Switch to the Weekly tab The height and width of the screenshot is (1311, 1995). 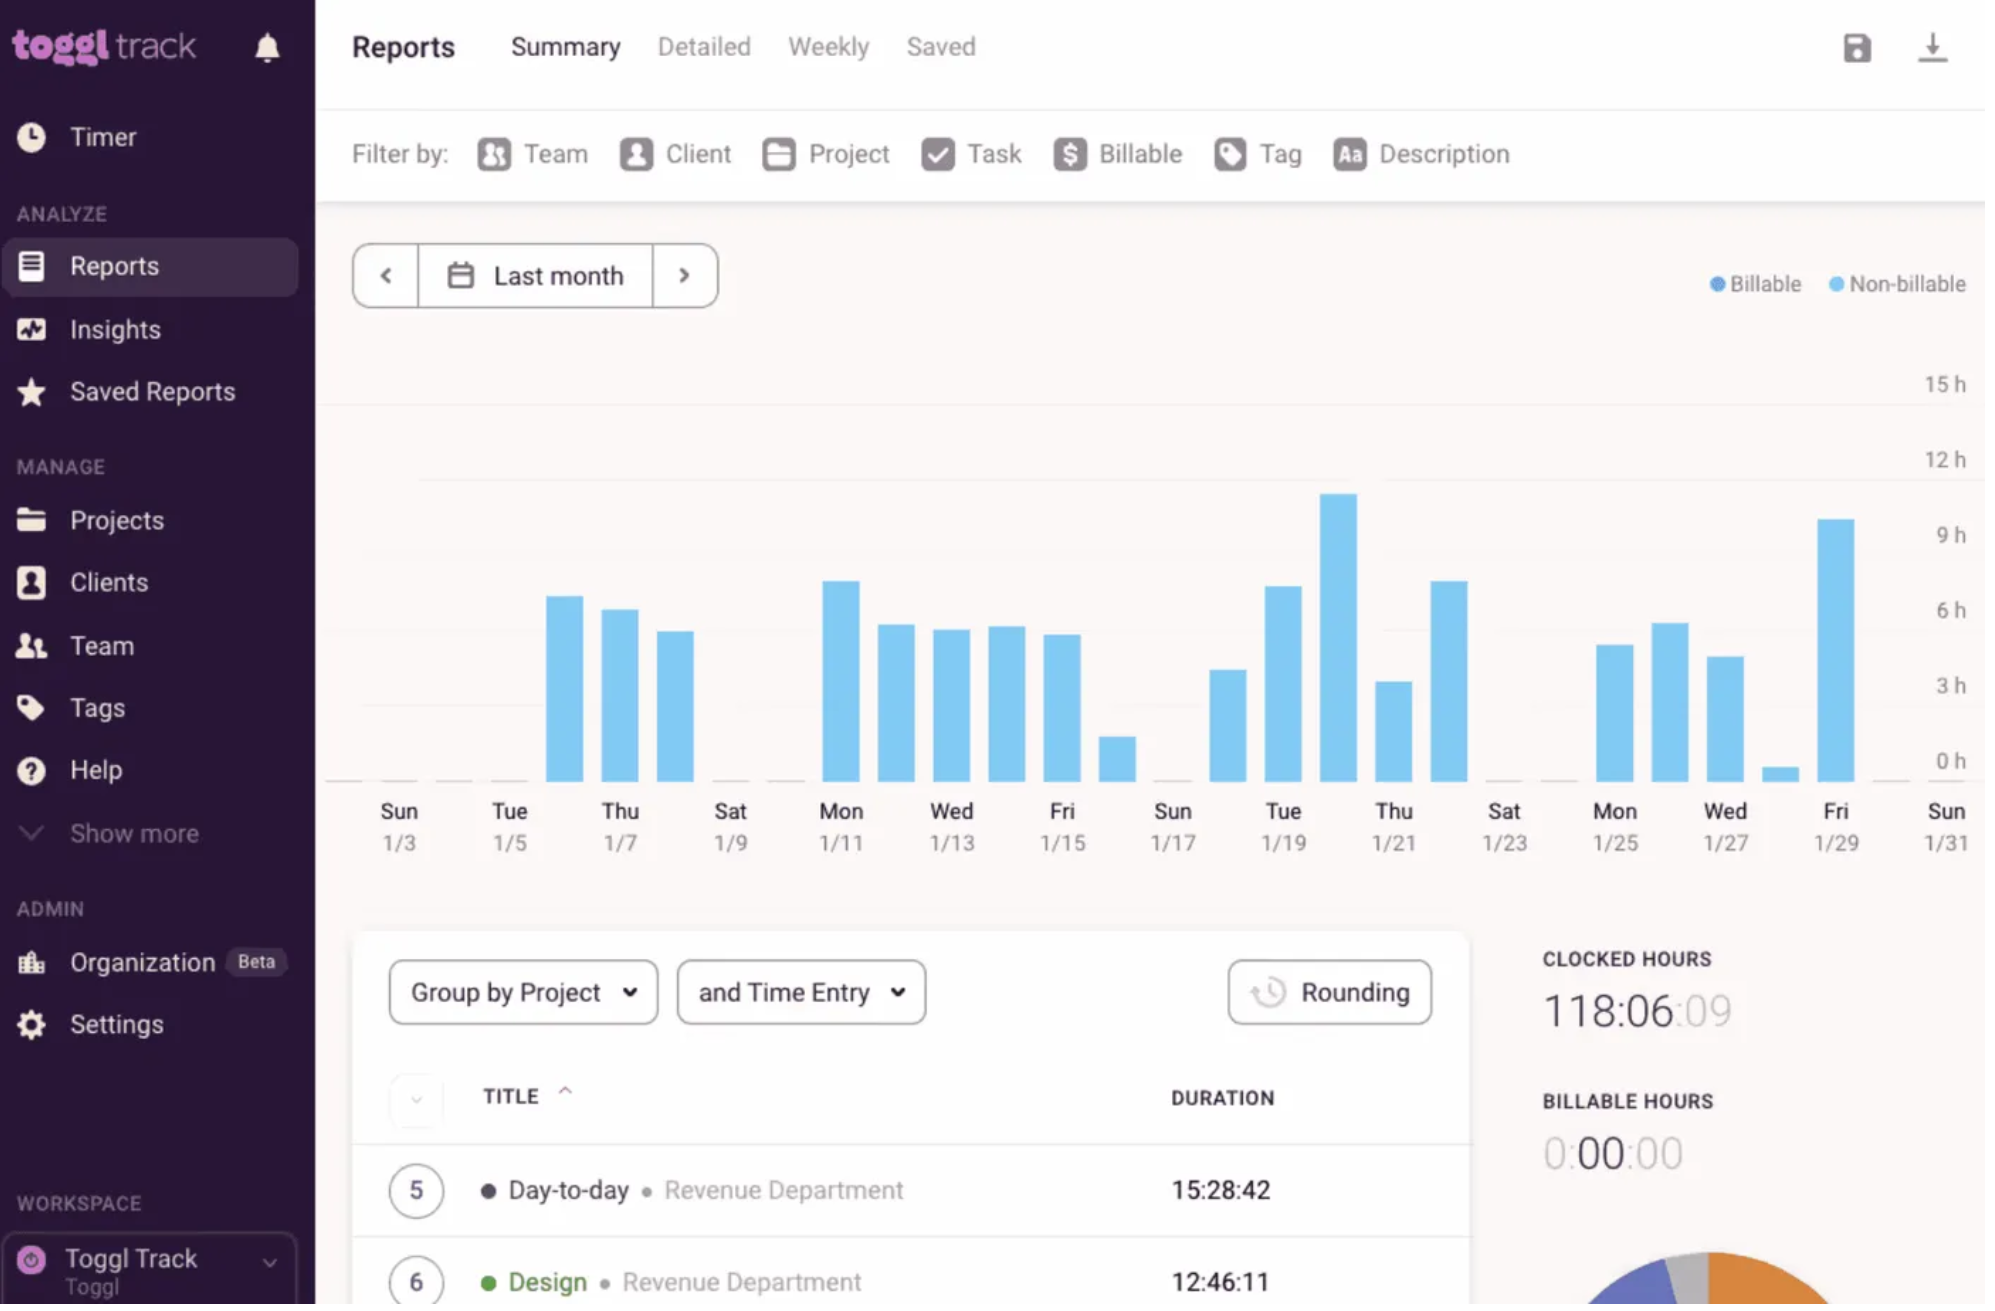pyautogui.click(x=829, y=47)
